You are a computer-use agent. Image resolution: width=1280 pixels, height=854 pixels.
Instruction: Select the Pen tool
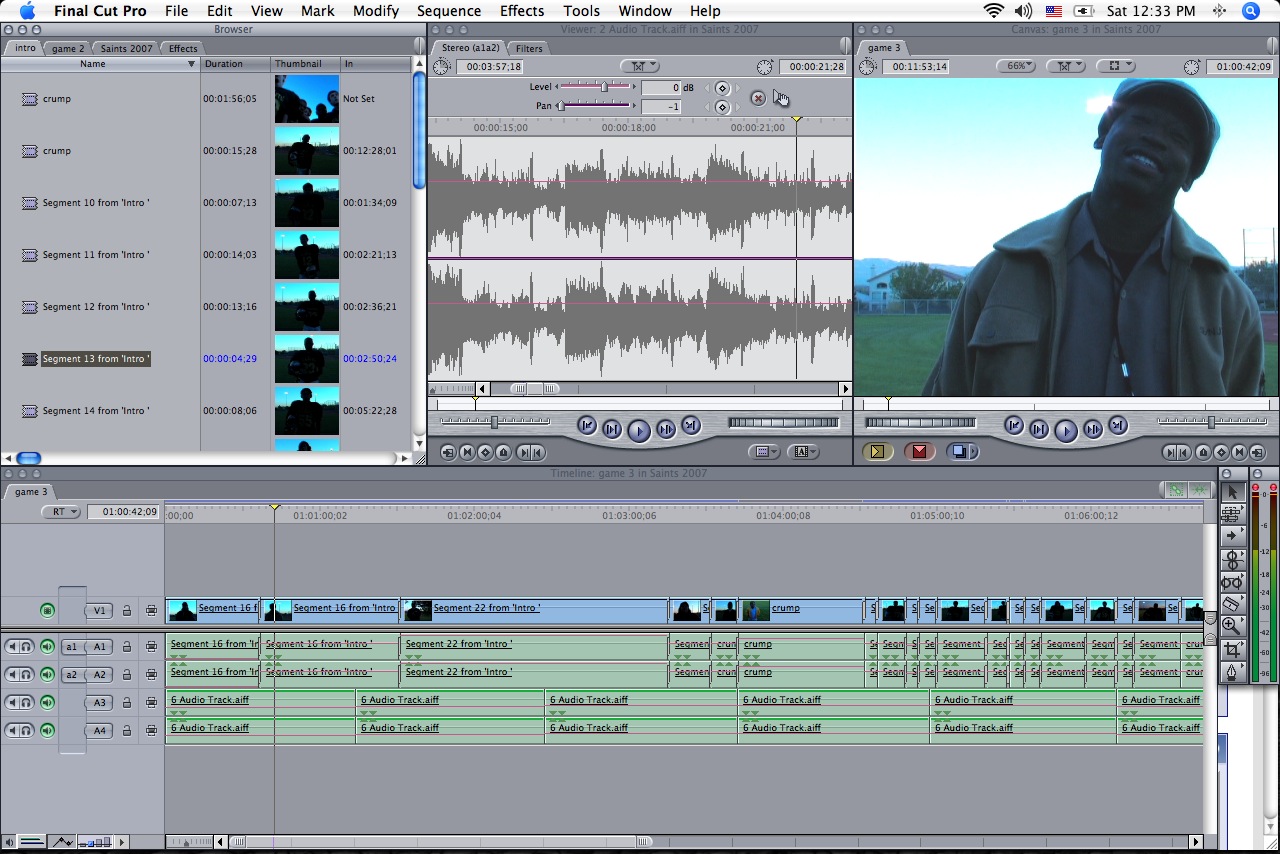[1232, 672]
